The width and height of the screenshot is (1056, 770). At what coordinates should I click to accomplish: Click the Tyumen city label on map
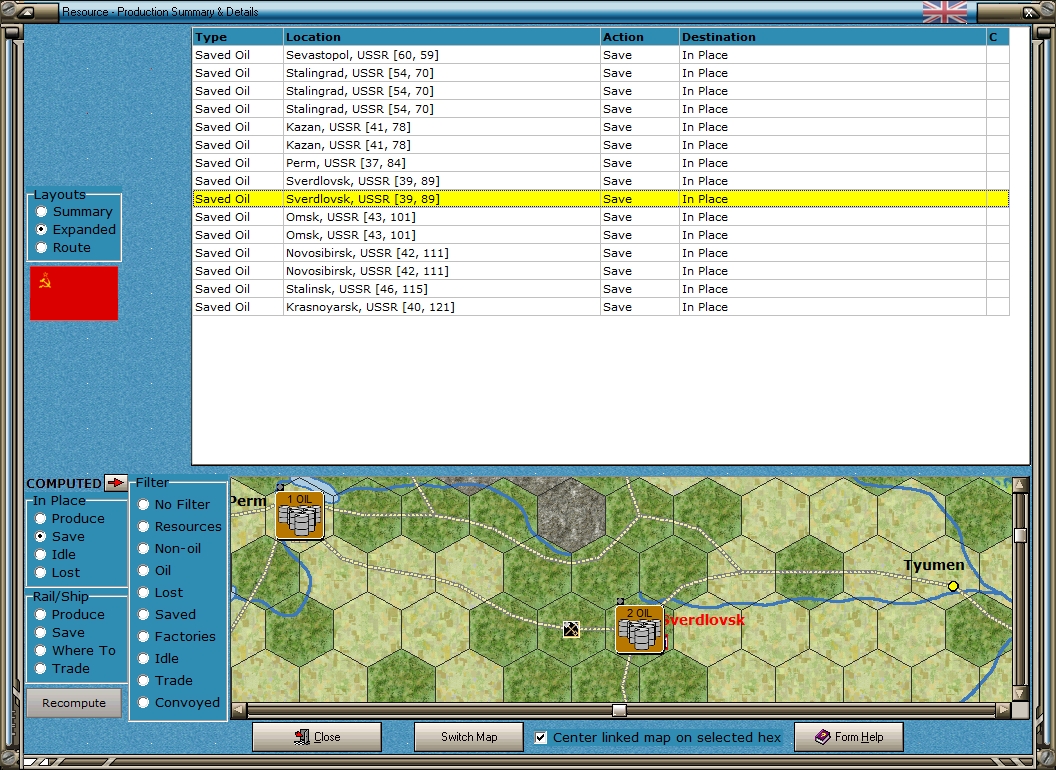click(x=934, y=565)
